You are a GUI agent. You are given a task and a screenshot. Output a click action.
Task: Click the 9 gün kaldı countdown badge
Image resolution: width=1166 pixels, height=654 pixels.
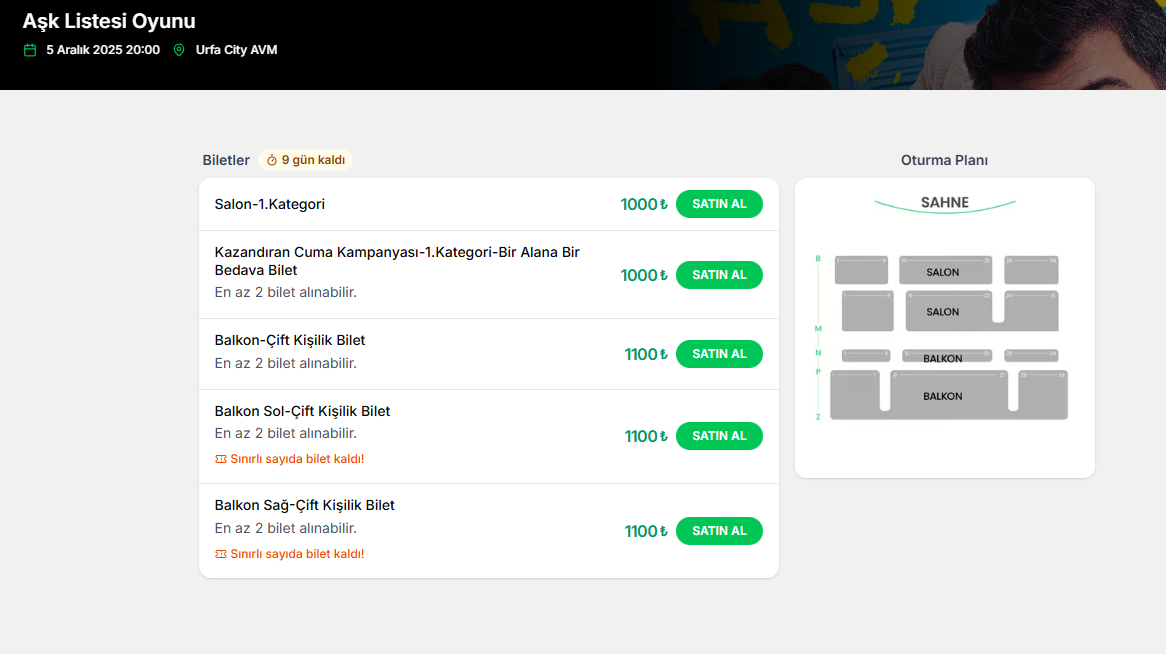[x=306, y=160]
